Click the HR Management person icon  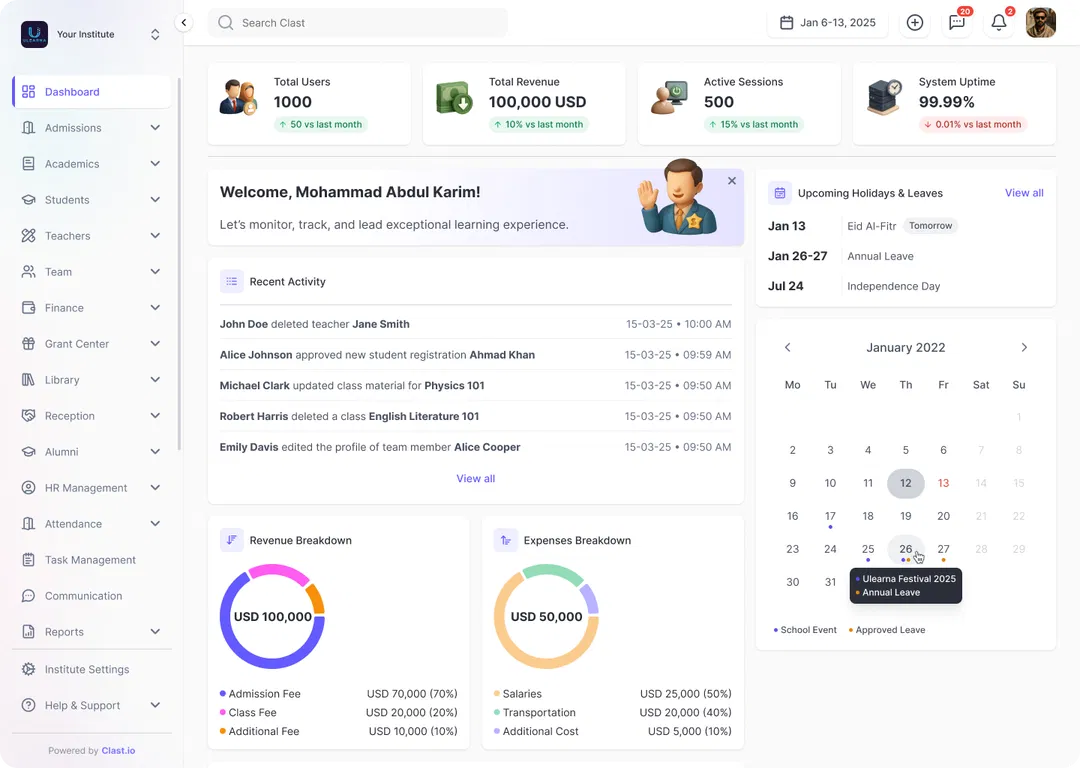(28, 488)
